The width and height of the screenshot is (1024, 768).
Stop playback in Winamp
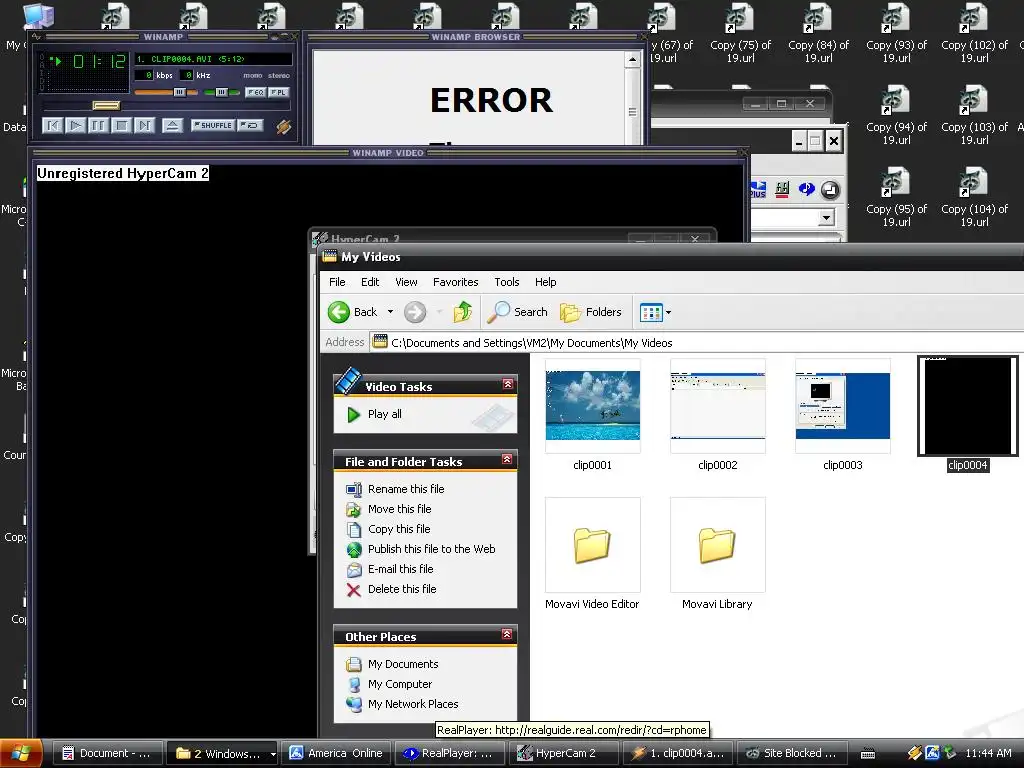point(121,125)
